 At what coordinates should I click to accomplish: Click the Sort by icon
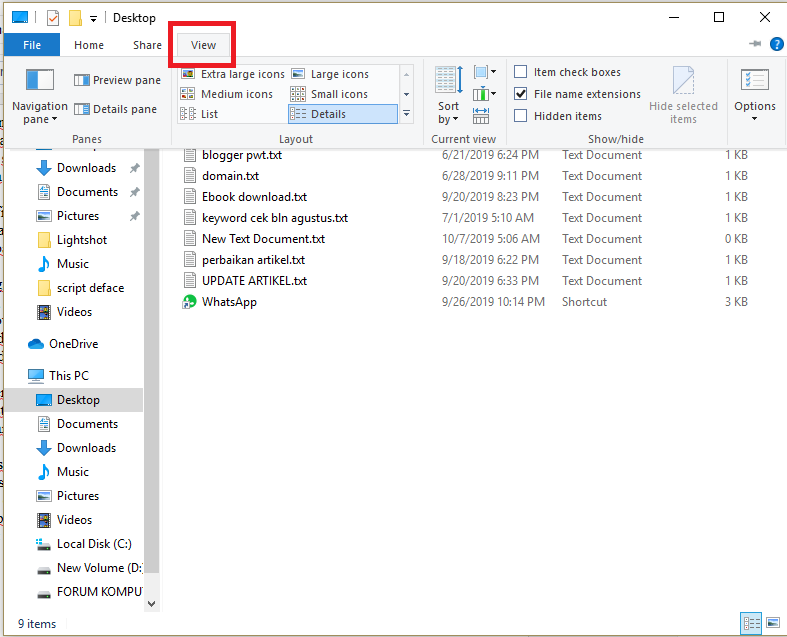pos(449,80)
